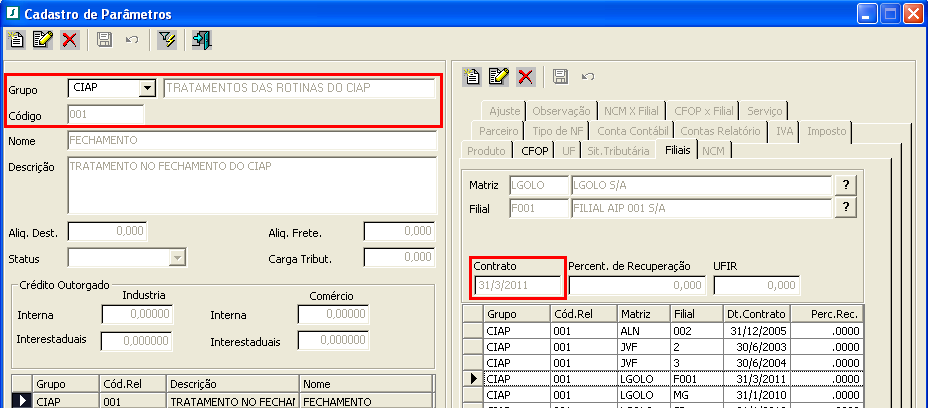Select grid row with Filial MG
This screenshot has height=408, width=928.
(663, 394)
